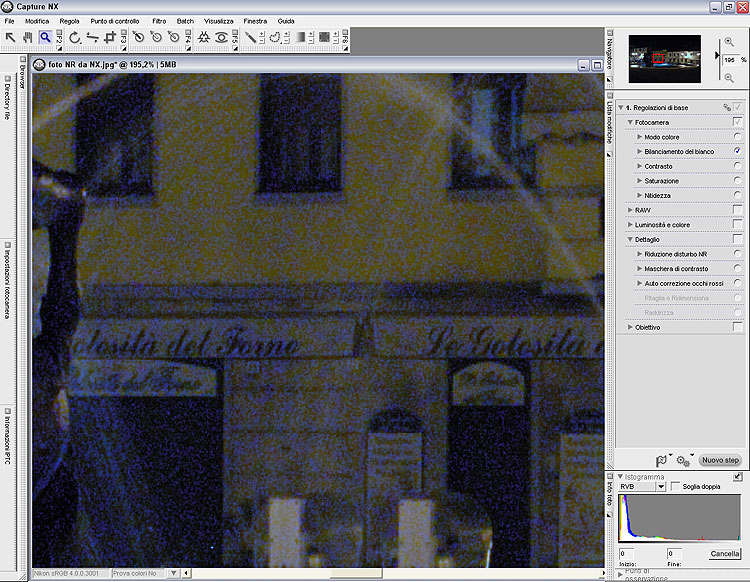Viewport: 750px width, 582px height.
Task: Select the Hand pan tool
Action: tap(27, 37)
